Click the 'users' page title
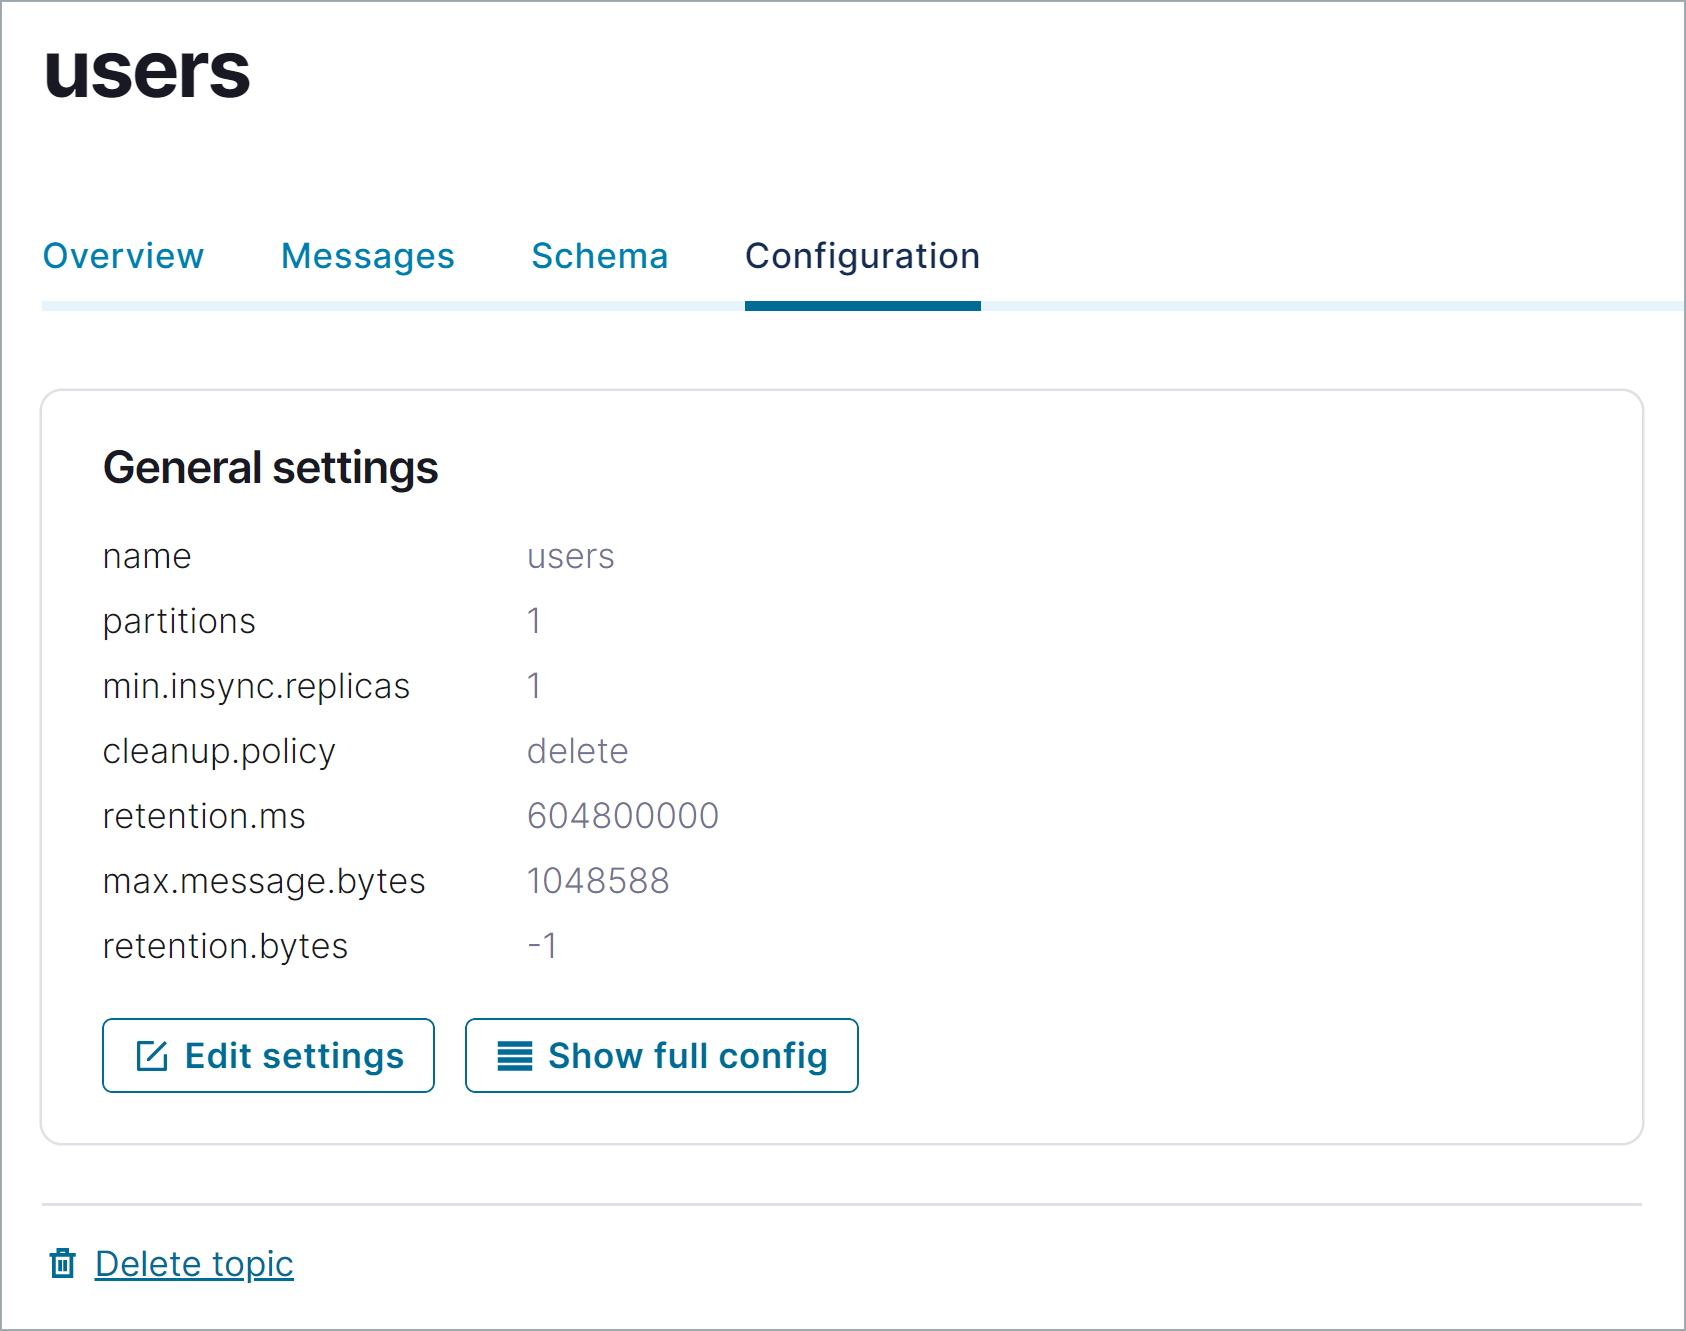Screen dimensions: 1686x1331 [x=147, y=72]
